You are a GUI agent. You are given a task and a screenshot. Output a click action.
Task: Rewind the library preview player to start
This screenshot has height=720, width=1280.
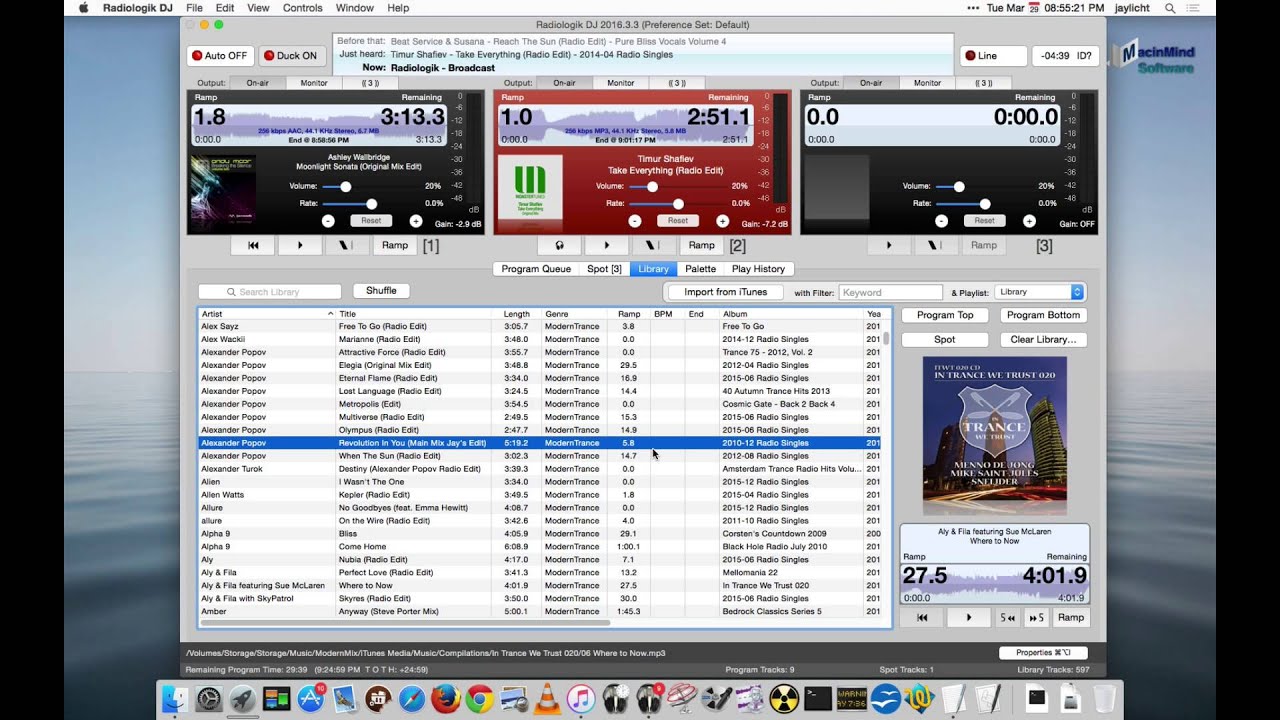click(x=922, y=618)
